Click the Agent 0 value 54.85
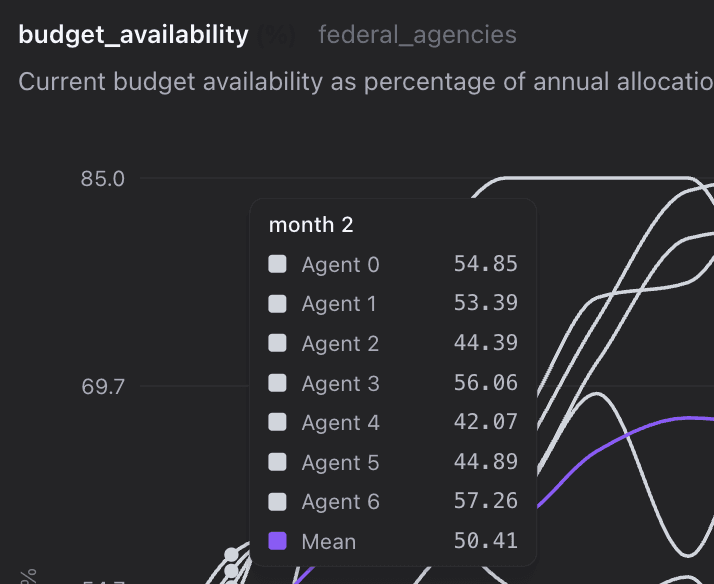 click(486, 264)
